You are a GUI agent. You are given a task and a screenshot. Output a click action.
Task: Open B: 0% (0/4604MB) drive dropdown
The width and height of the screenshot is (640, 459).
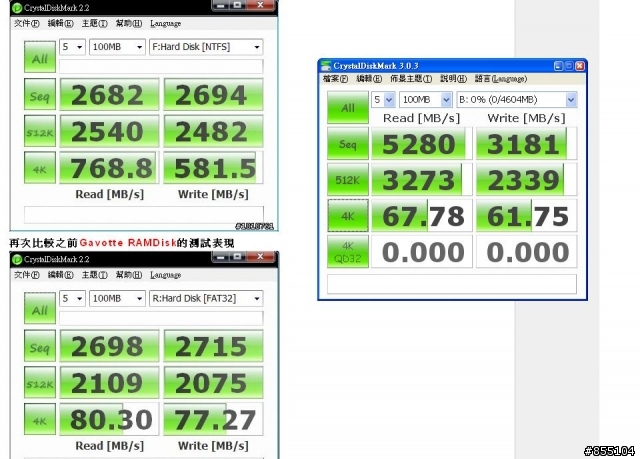pos(517,100)
